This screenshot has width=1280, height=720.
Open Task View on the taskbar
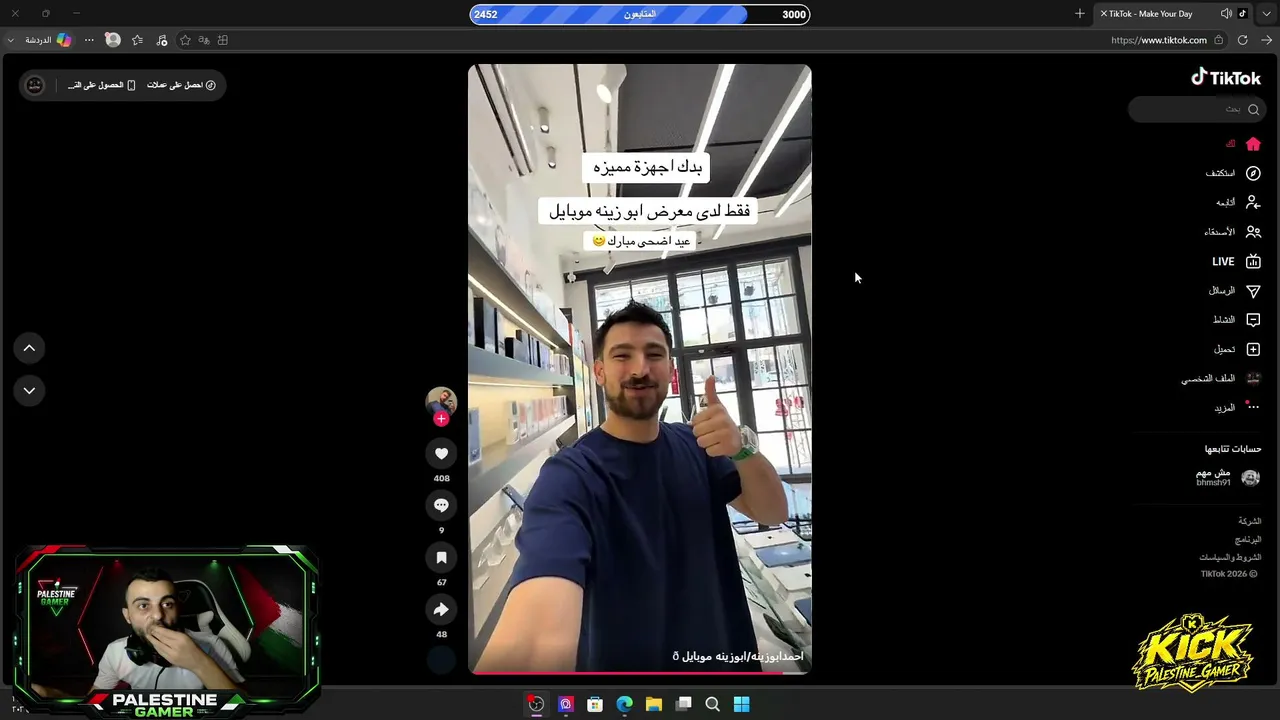[x=683, y=704]
